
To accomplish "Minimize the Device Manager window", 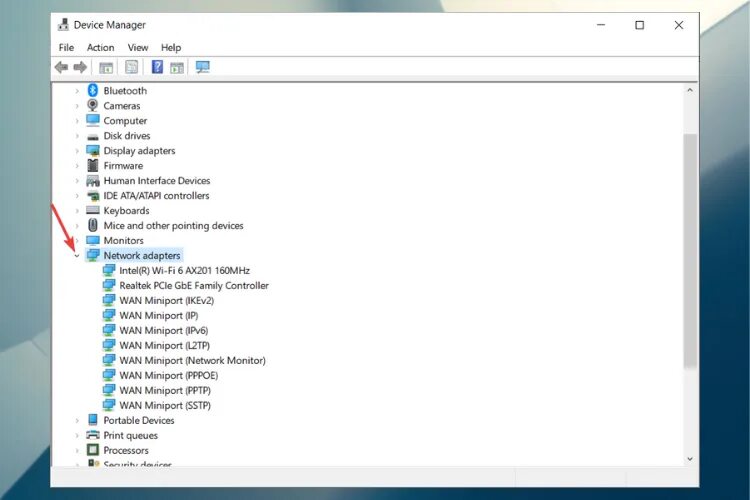I will tap(601, 25).
